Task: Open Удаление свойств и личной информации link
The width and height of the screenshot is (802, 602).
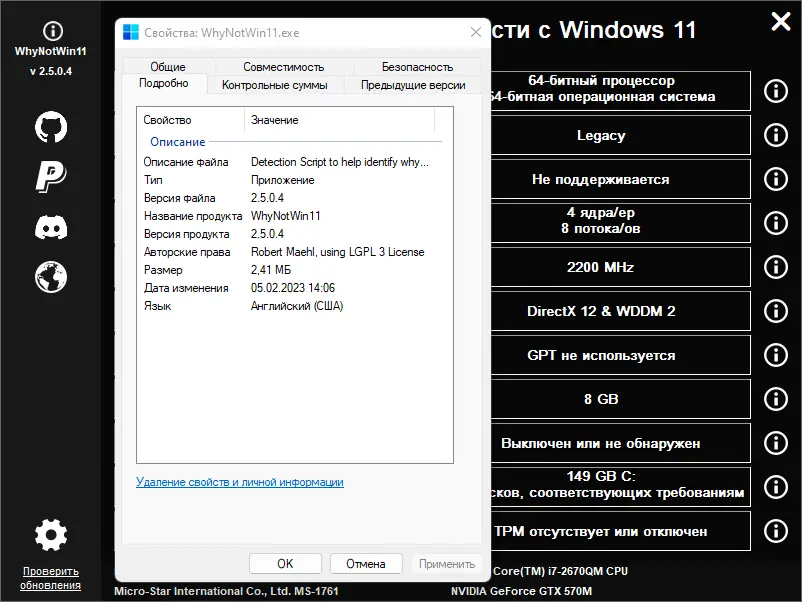Action: point(240,482)
